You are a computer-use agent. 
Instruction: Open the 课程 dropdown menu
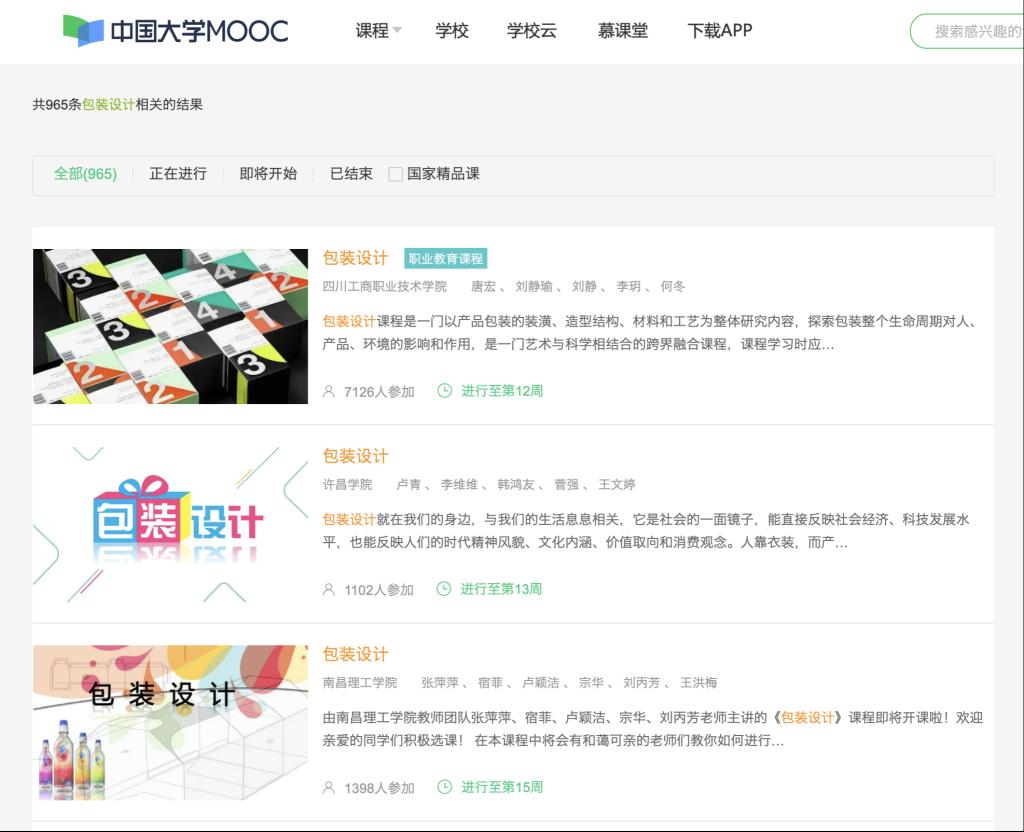(x=378, y=31)
